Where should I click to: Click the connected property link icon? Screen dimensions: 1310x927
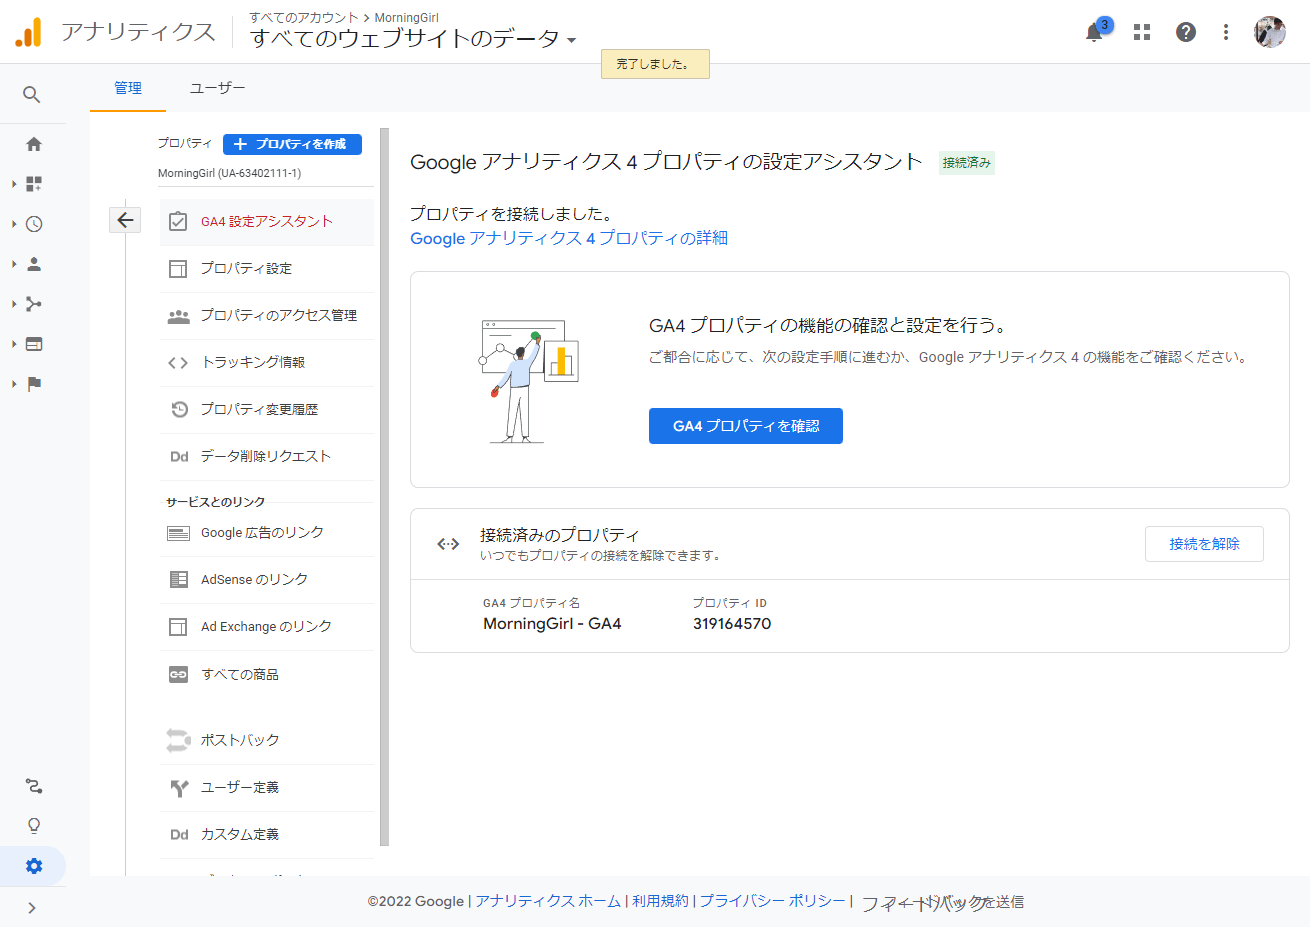(448, 544)
